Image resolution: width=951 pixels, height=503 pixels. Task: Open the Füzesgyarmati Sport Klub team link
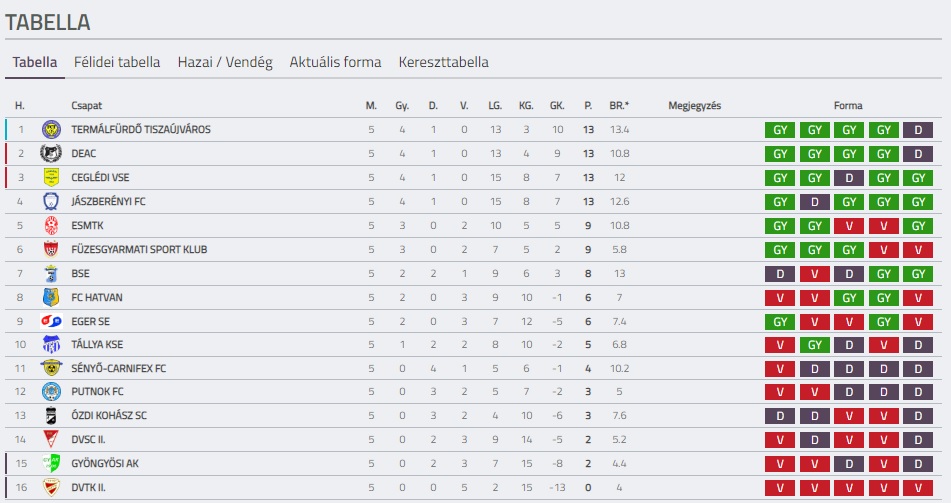click(139, 249)
